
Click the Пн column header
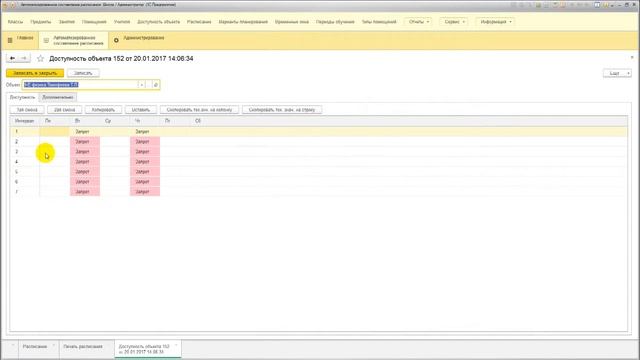(x=55, y=121)
